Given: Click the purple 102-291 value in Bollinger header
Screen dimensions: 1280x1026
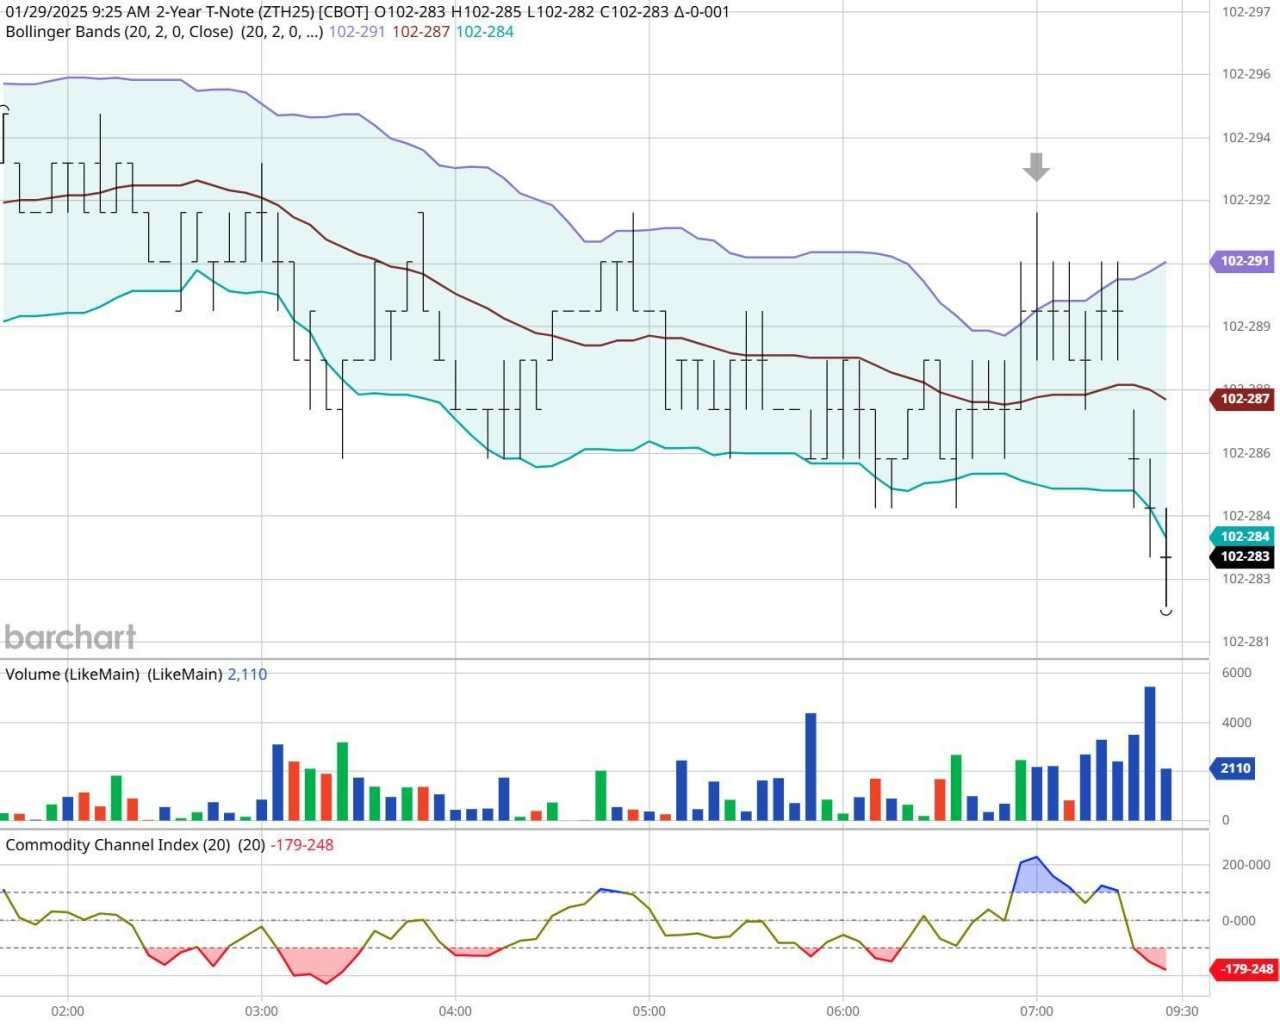Looking at the screenshot, I should click(x=357, y=32).
